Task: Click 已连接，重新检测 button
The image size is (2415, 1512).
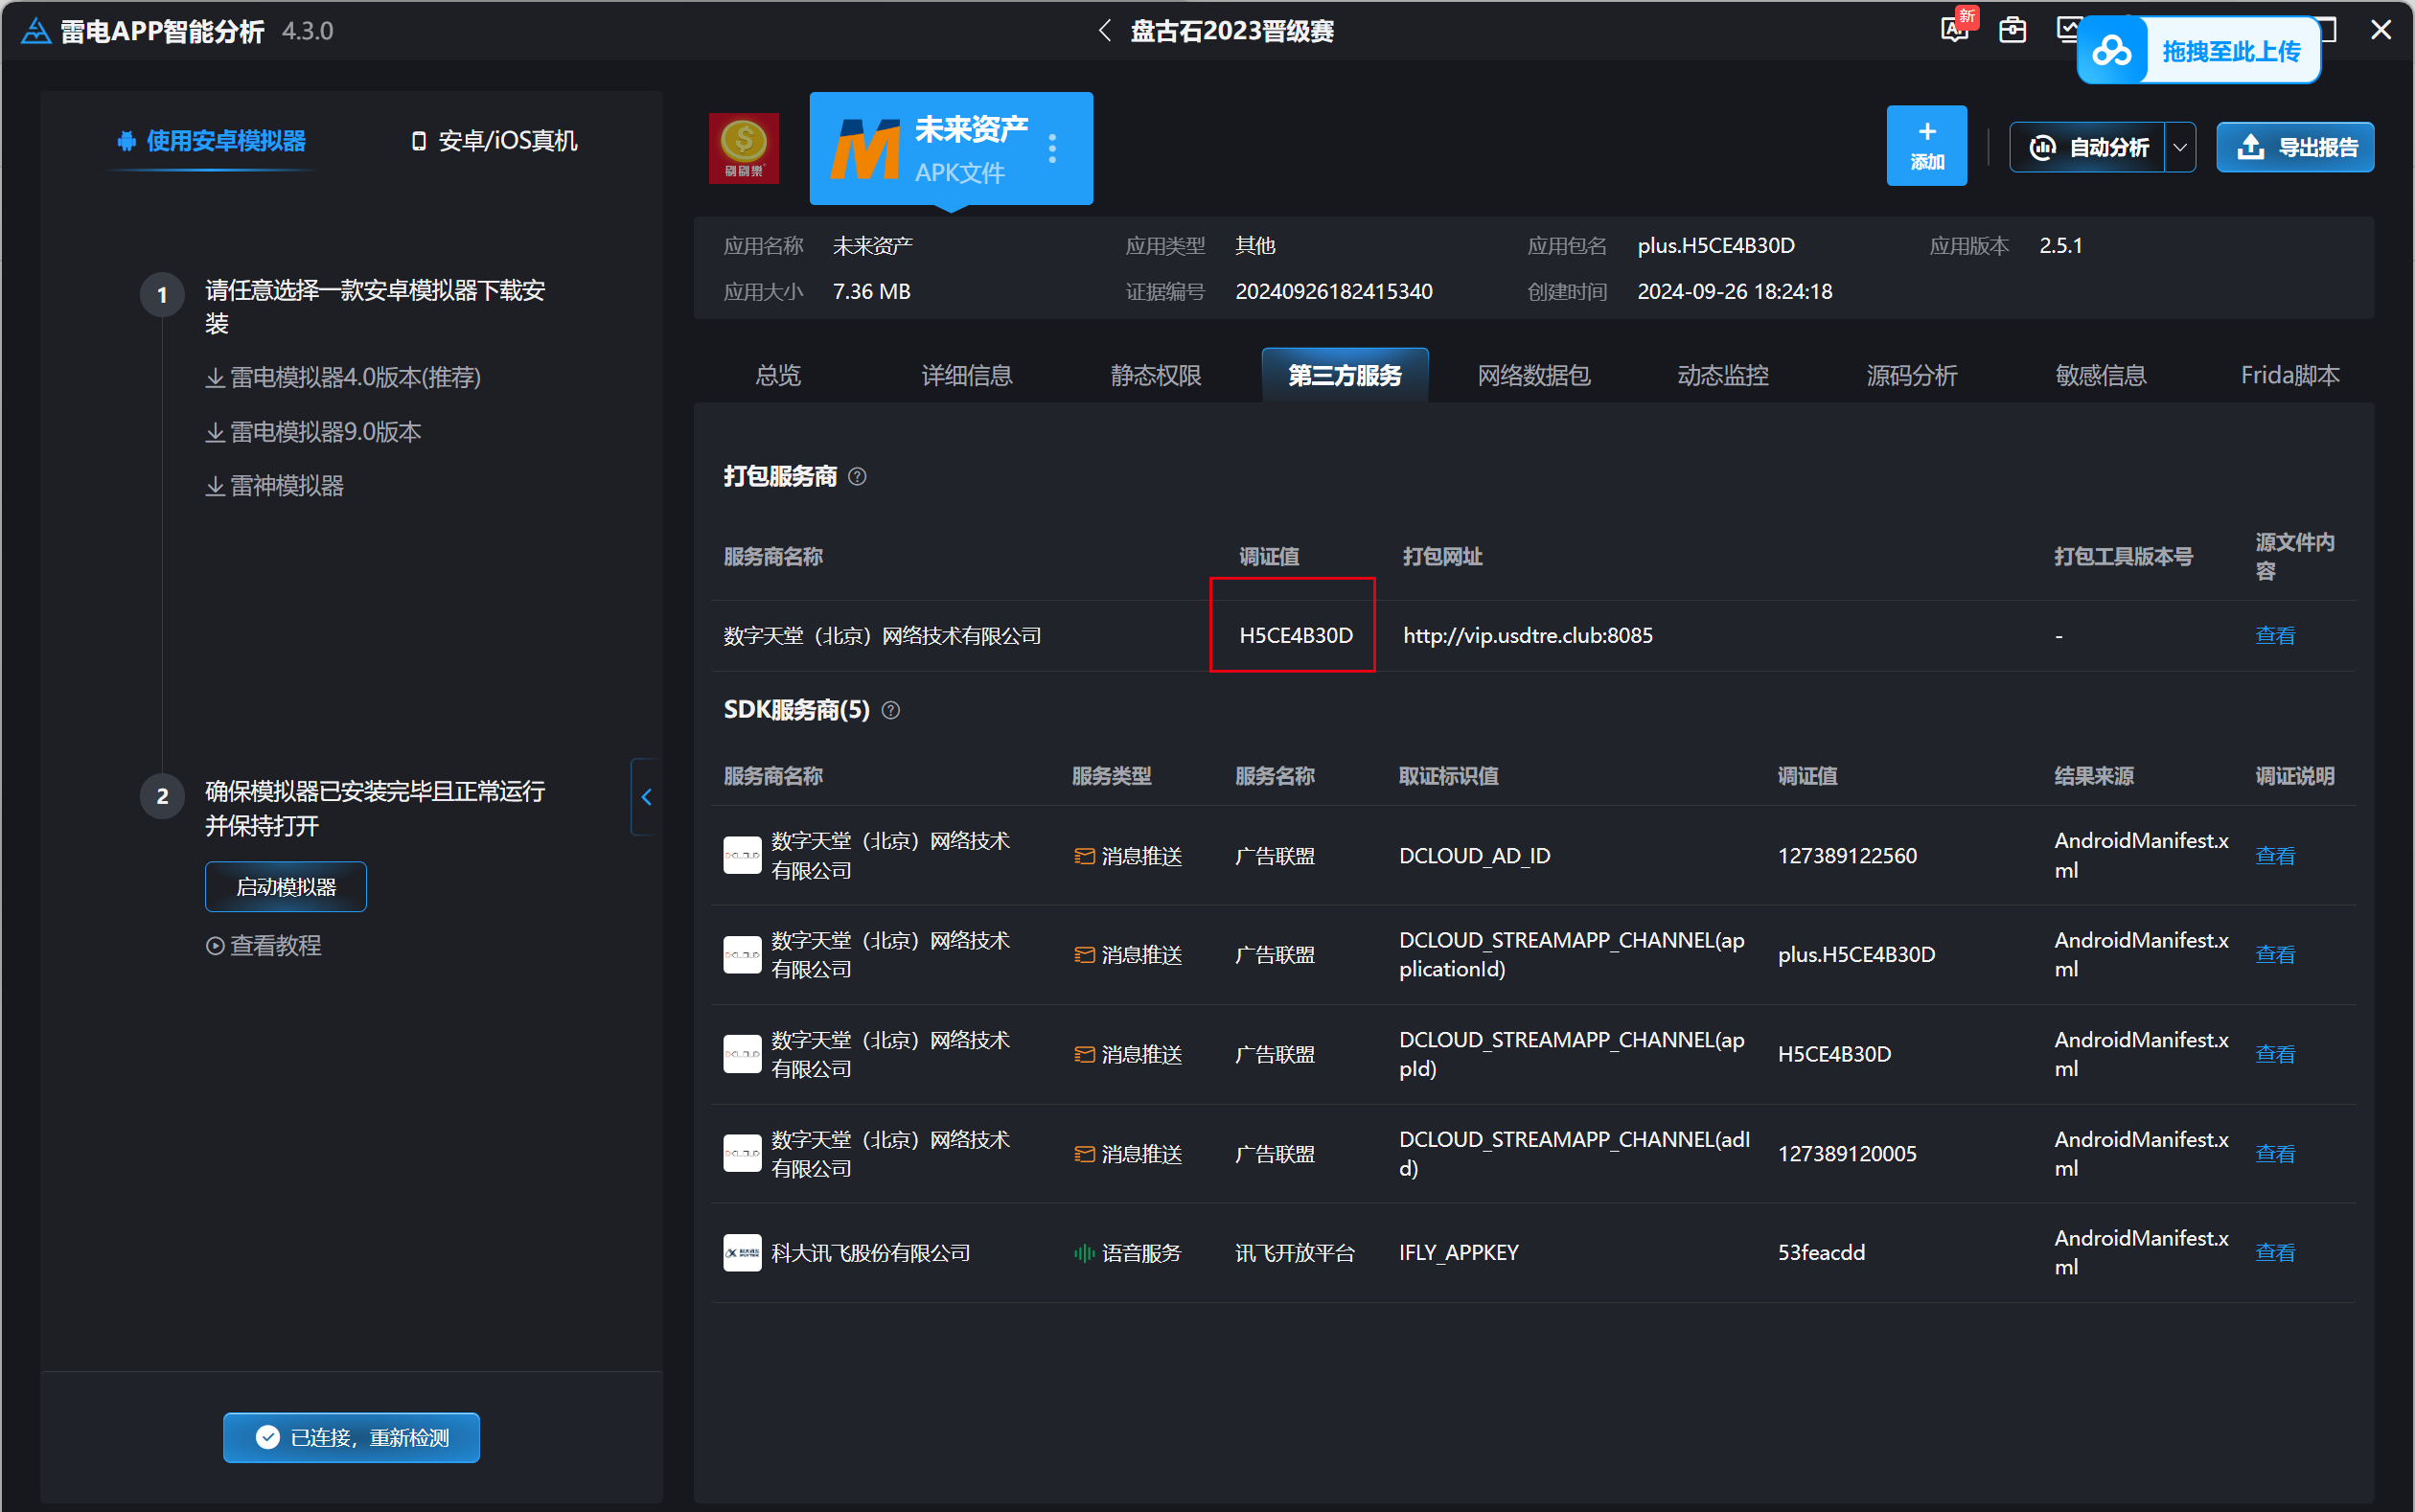Action: coord(351,1438)
